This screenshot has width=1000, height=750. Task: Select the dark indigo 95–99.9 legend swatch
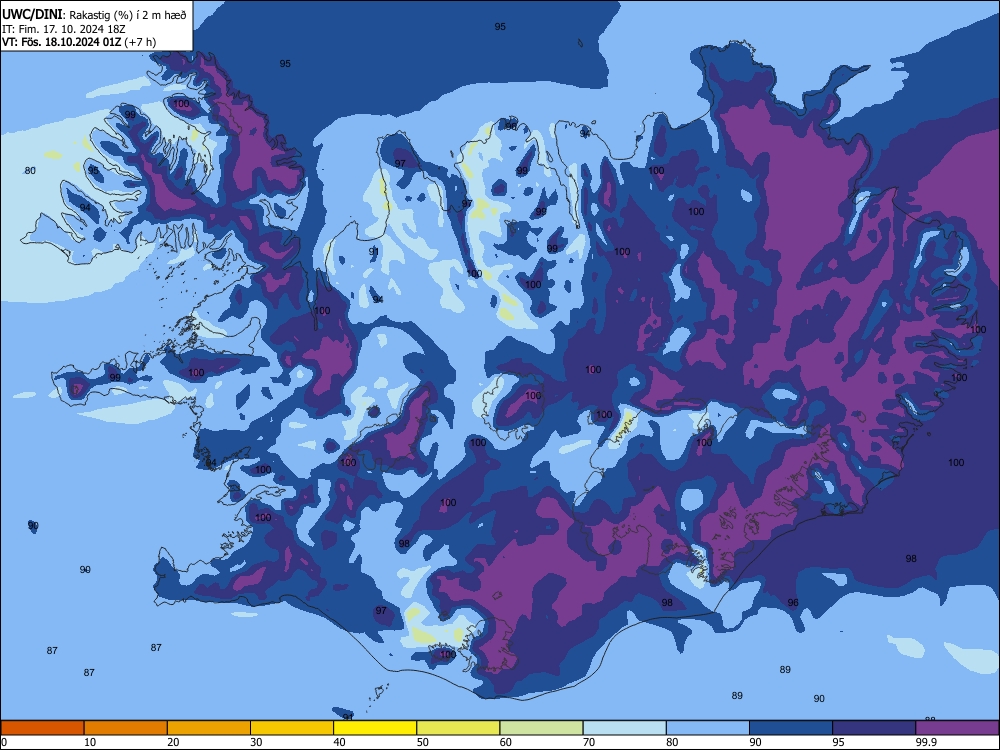pyautogui.click(x=874, y=728)
